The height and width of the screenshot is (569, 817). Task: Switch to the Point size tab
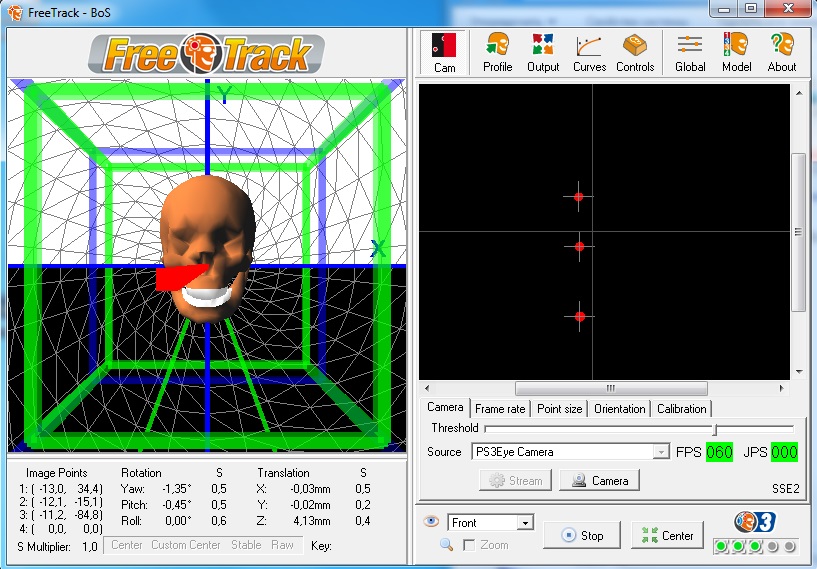(x=559, y=409)
